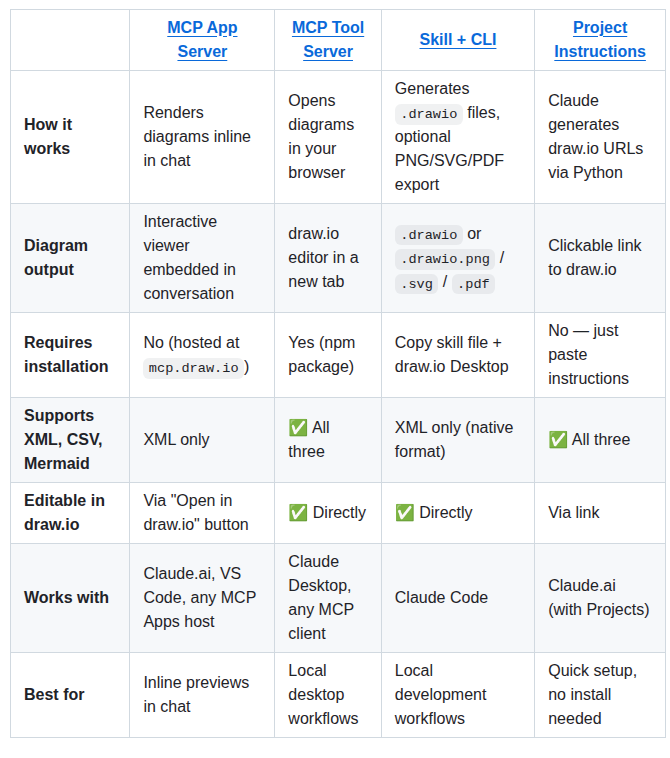Click the "Claude Code" table cell
The height and width of the screenshot is (758, 670).
click(441, 598)
